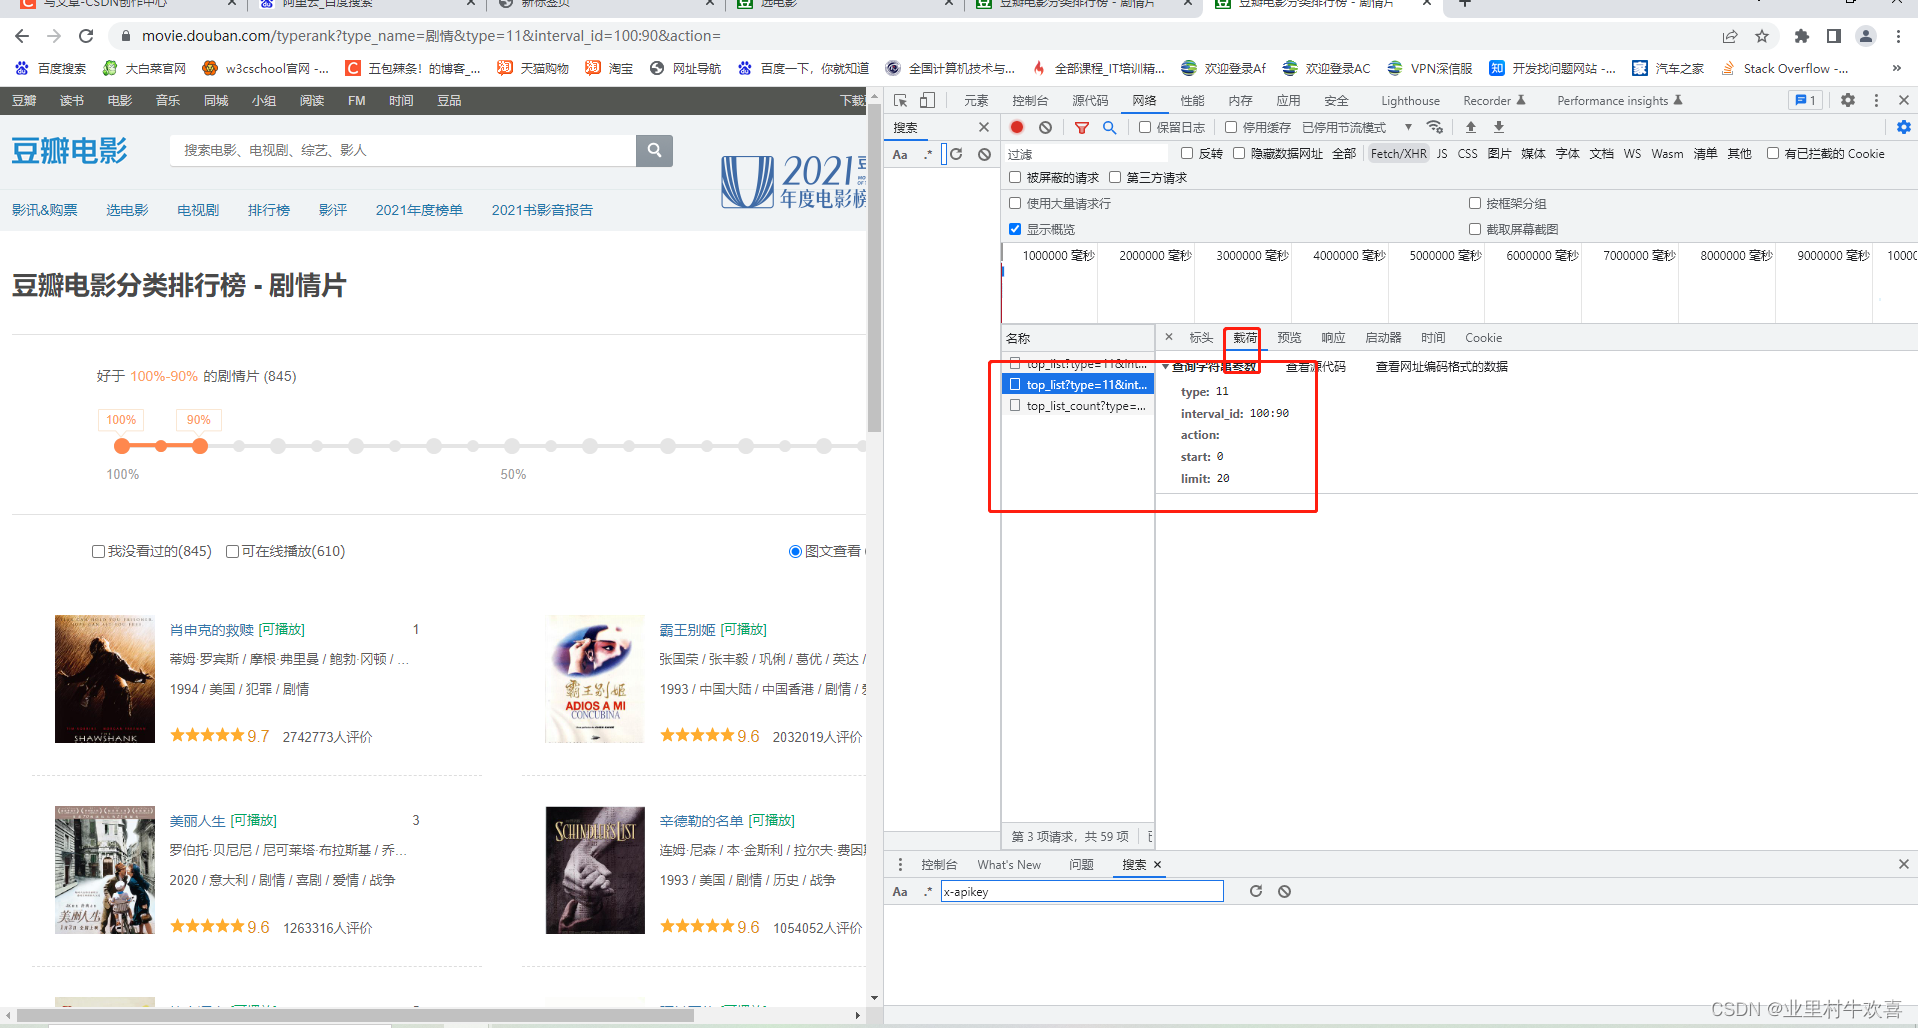The image size is (1918, 1028).
Task: Collapse the 查询字符串参数 section triangle
Action: (1165, 367)
